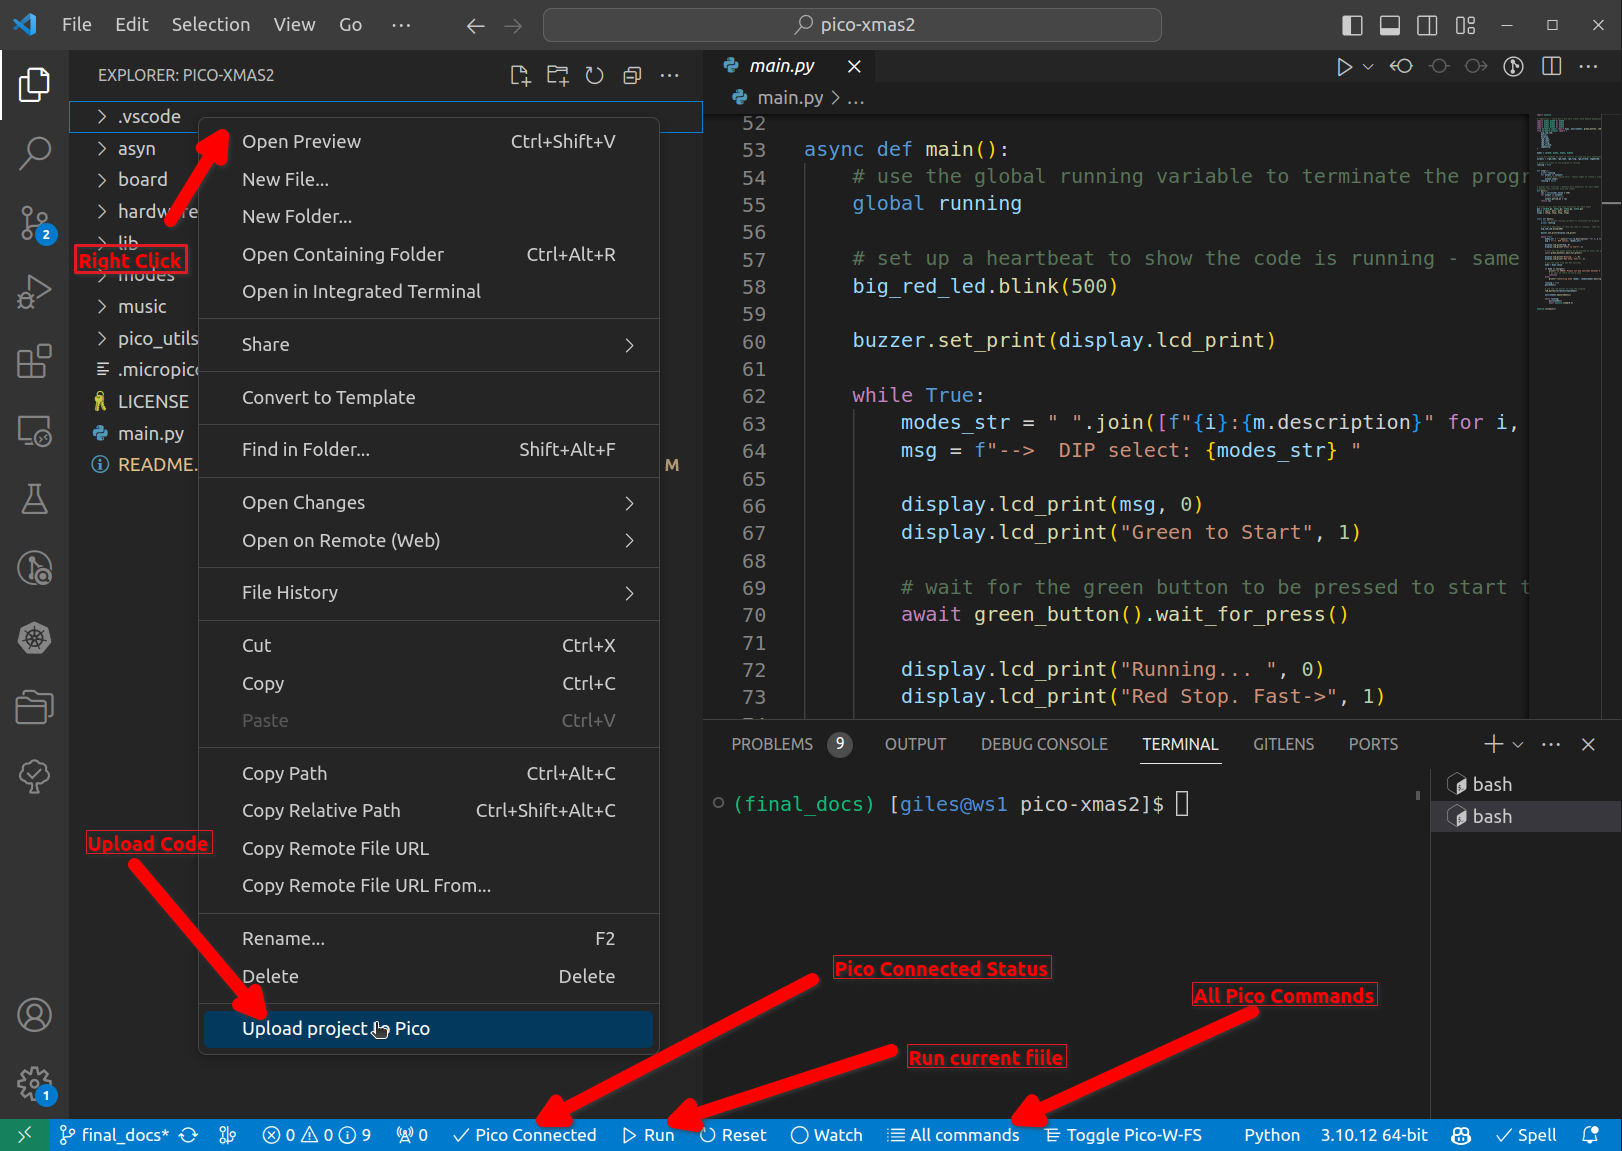Open the new terminal profile dropdown

tap(1518, 744)
